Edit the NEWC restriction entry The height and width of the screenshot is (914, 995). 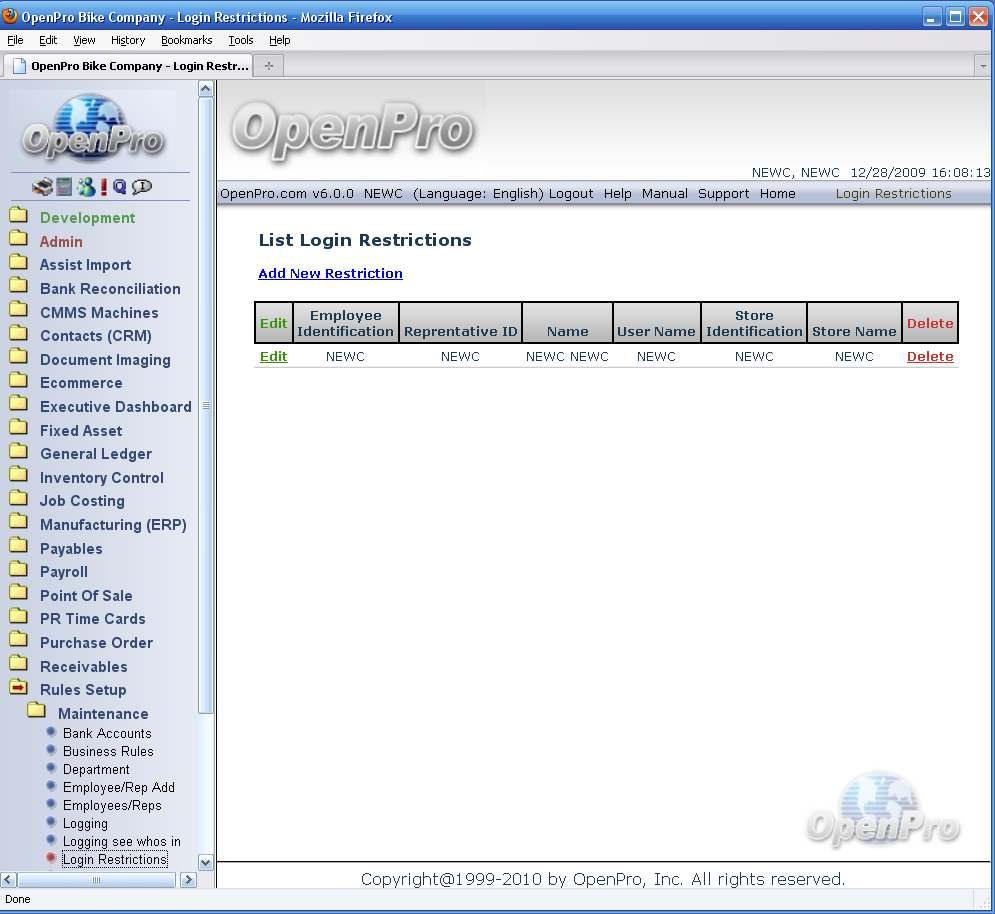(x=273, y=357)
